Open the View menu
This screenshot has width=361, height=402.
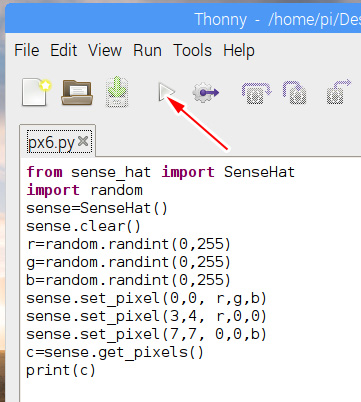(105, 51)
